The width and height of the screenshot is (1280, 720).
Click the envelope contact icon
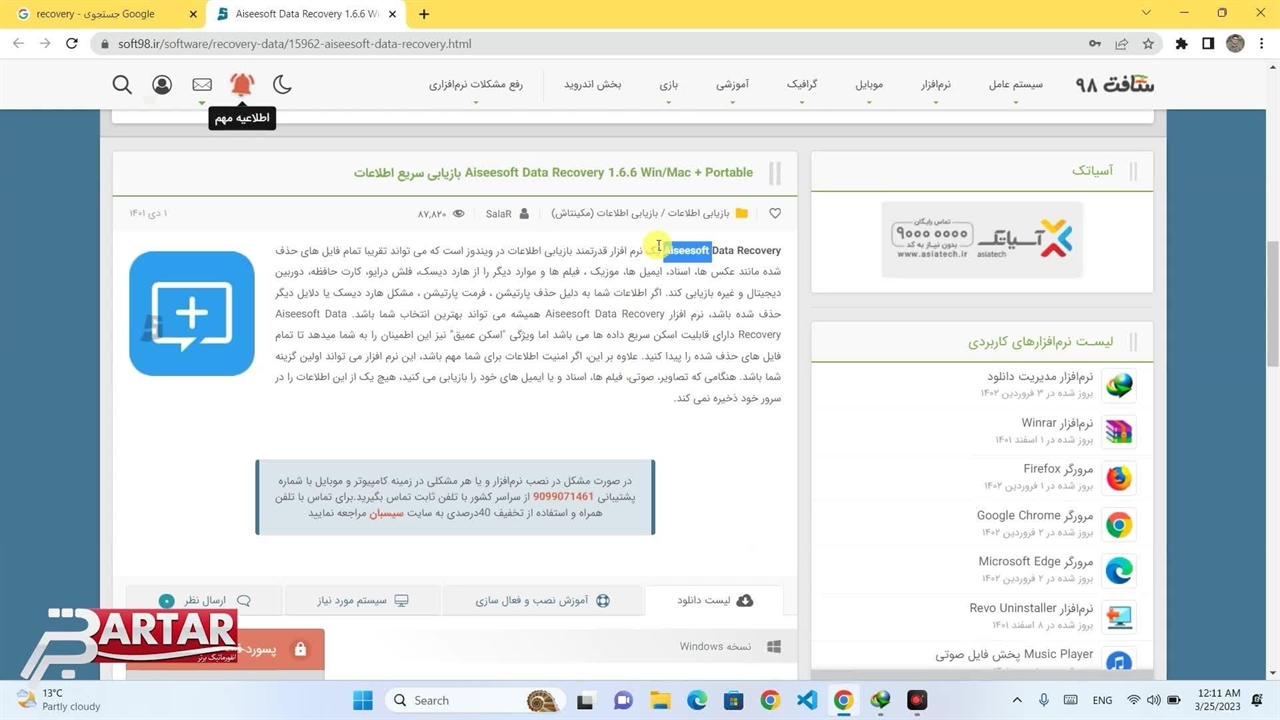pos(202,85)
